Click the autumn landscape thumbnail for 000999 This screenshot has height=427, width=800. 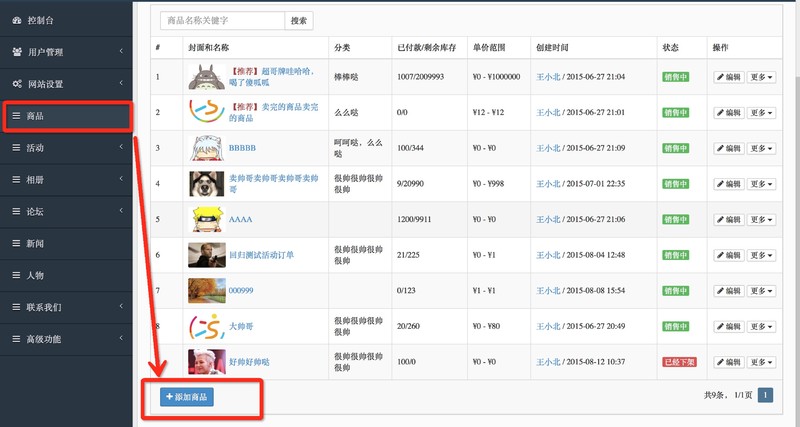tap(207, 290)
